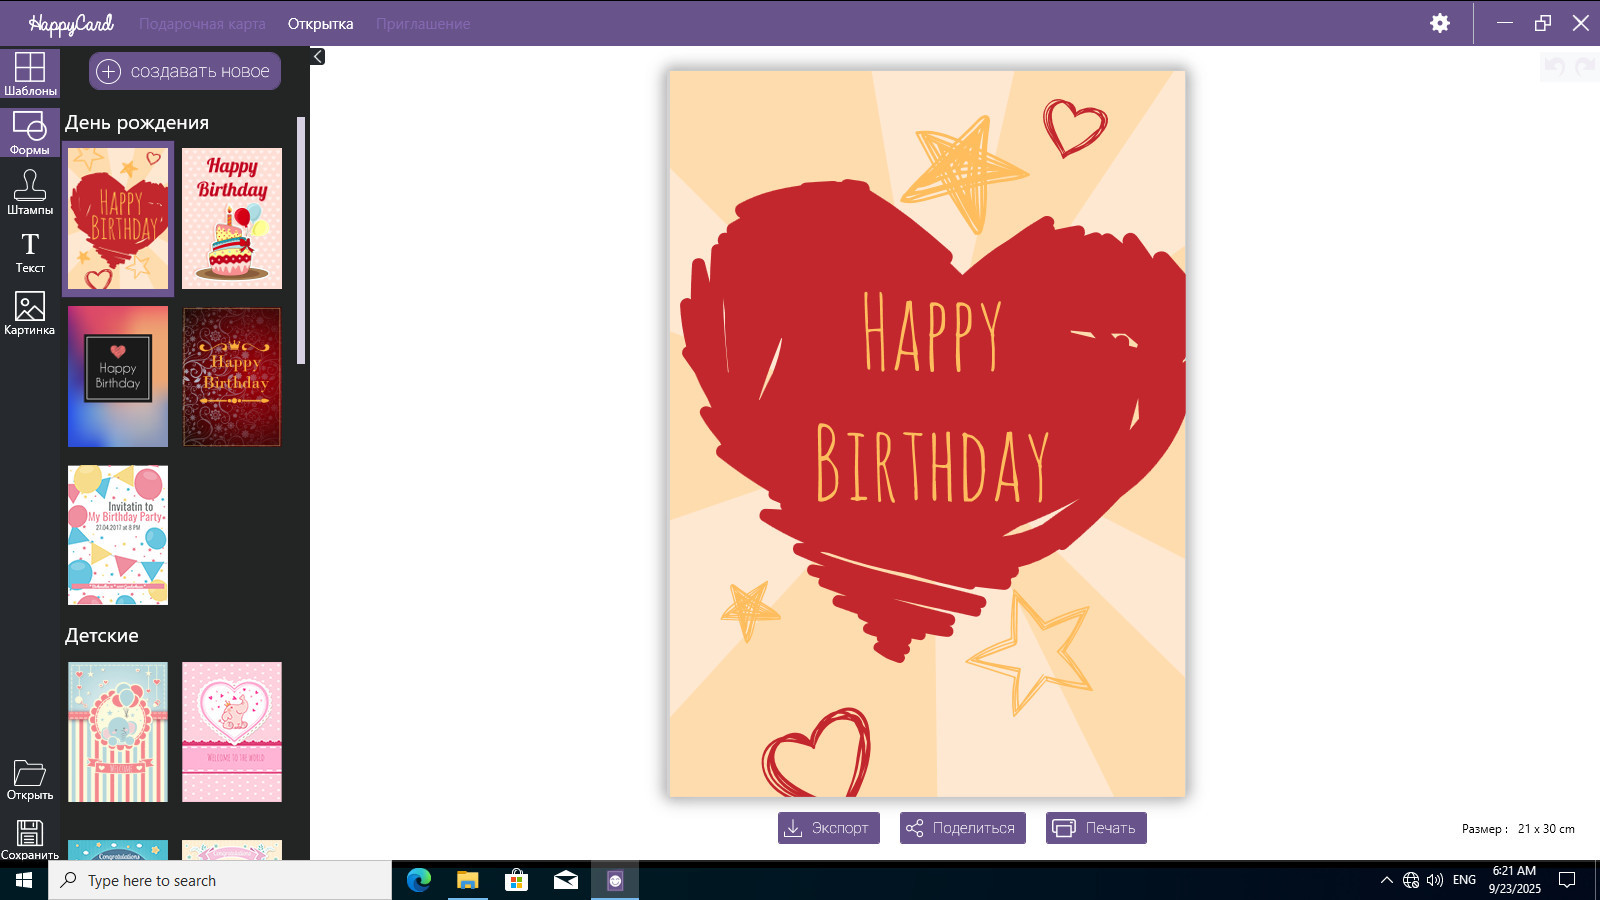Pick the dark red ornate birthday template
This screenshot has height=900, width=1600.
coord(232,377)
